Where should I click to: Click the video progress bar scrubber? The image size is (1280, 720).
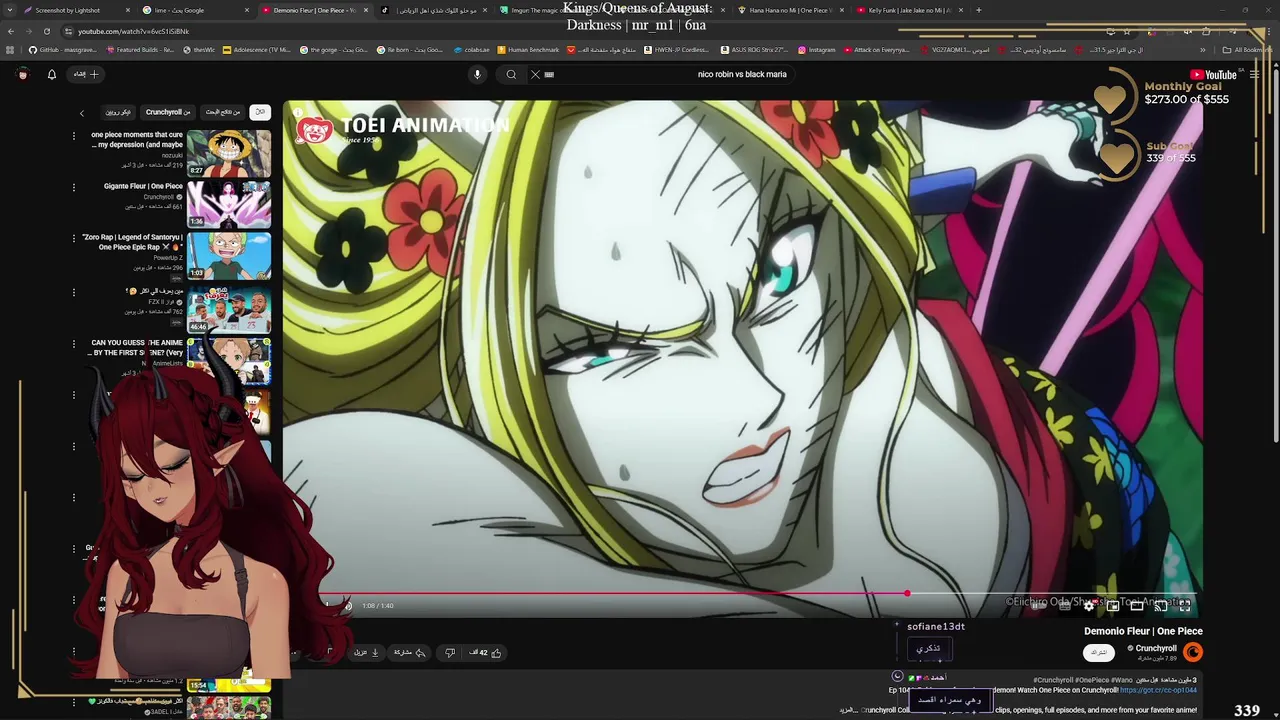(x=907, y=594)
